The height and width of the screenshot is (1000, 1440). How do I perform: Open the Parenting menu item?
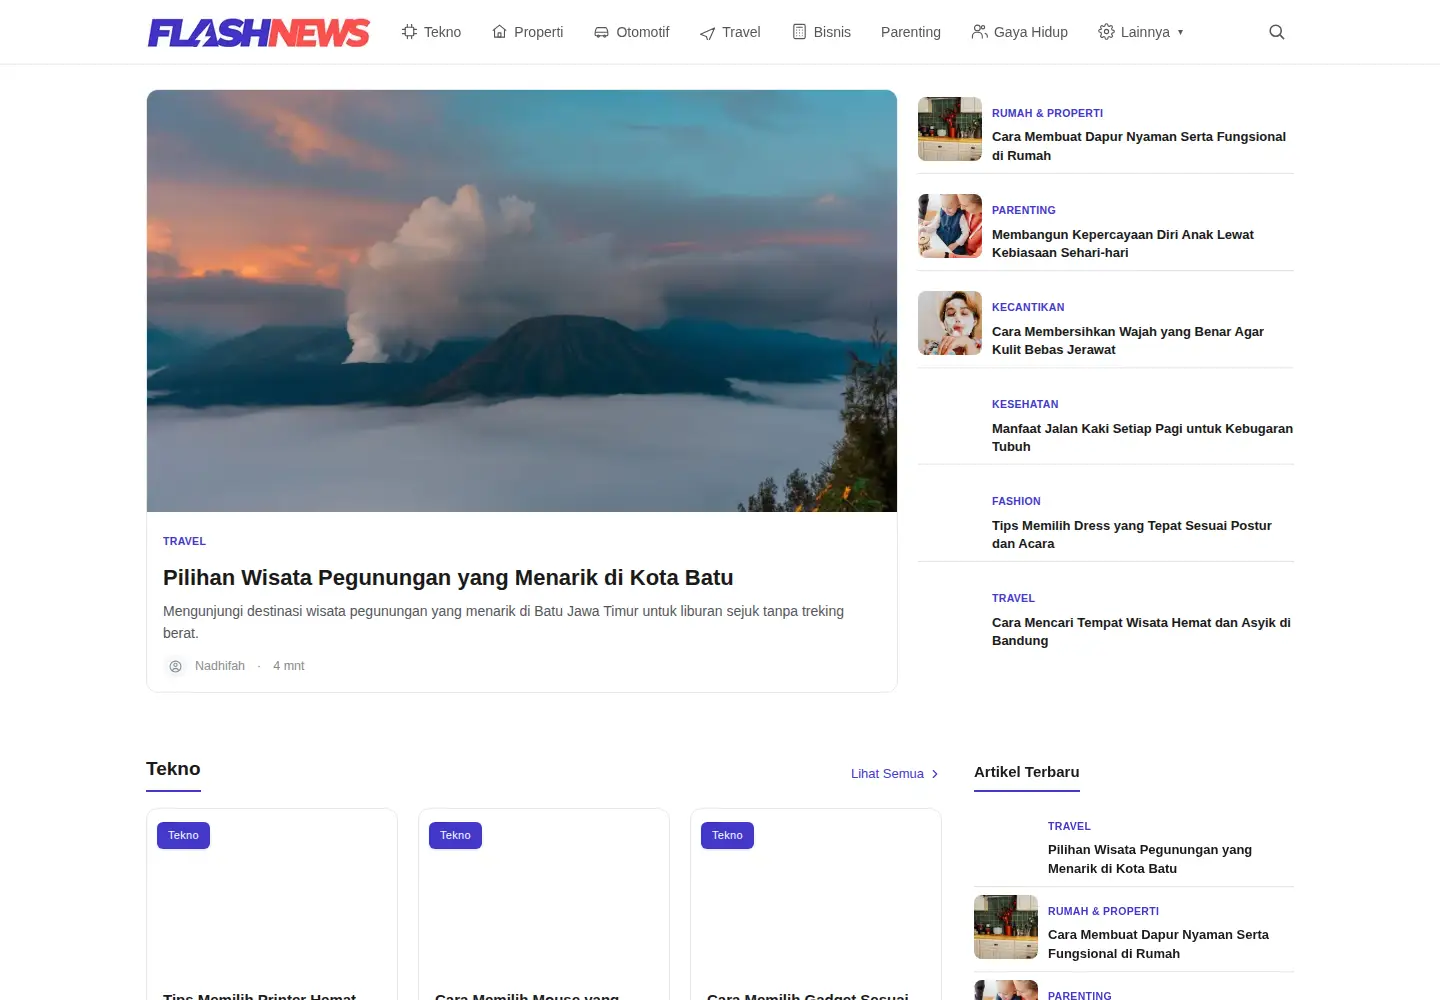click(911, 32)
